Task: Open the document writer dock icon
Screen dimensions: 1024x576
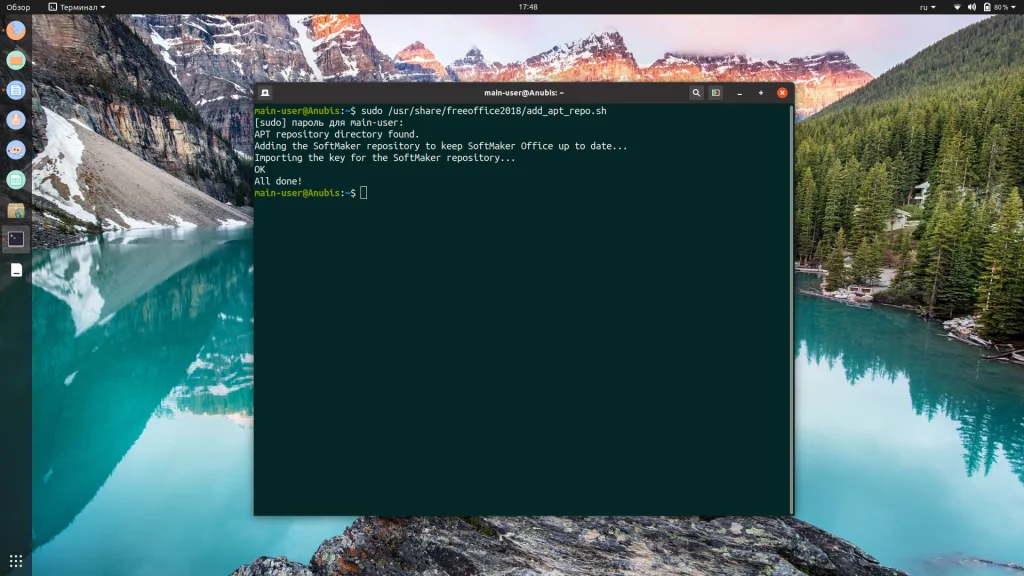Action: coord(16,90)
